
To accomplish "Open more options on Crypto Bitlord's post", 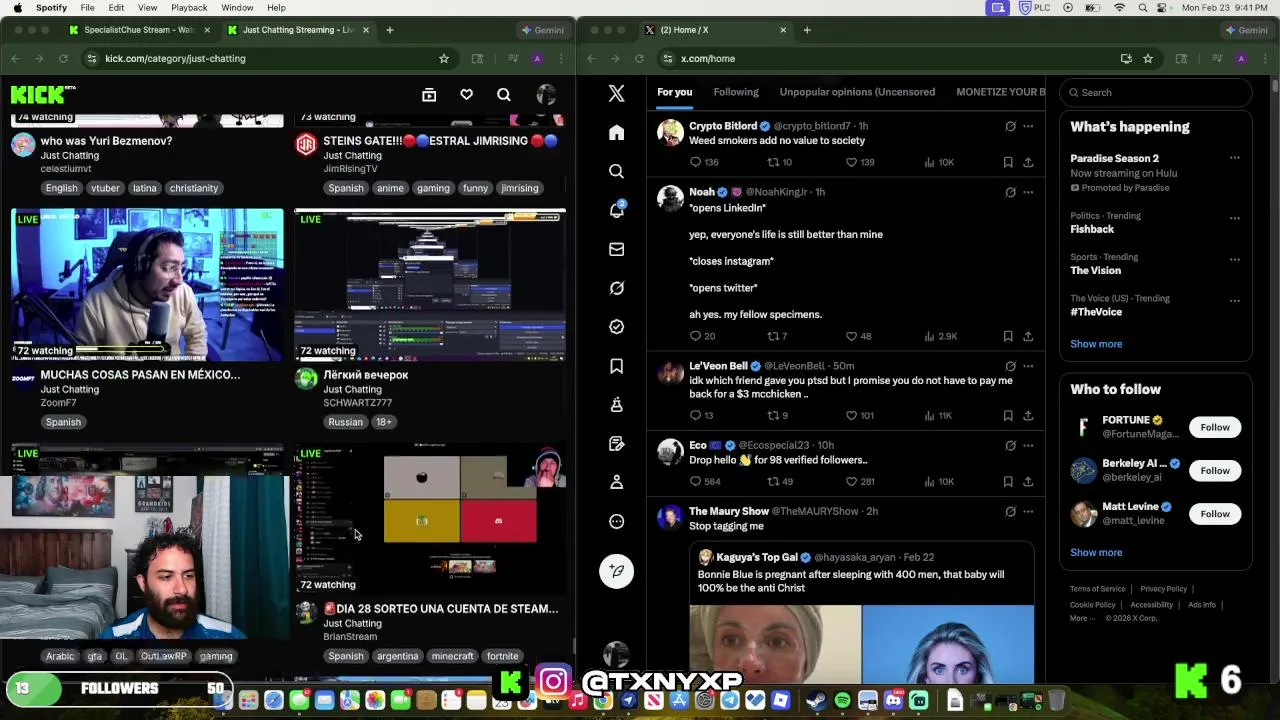I will click(1028, 126).
